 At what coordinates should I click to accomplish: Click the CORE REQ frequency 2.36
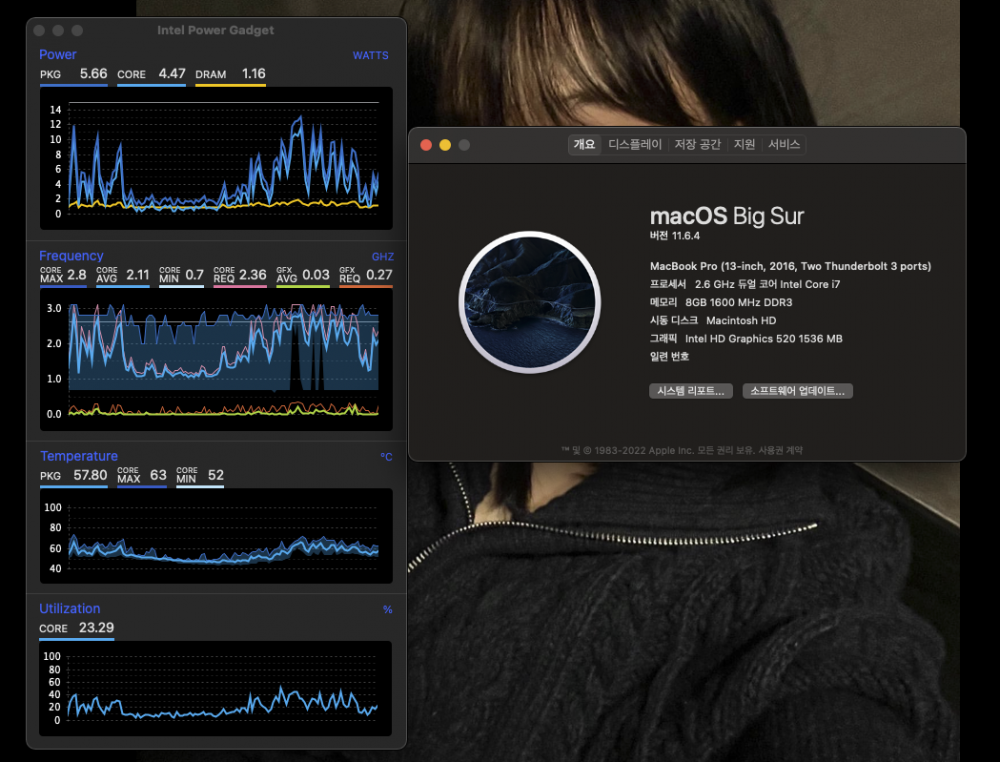(x=253, y=275)
